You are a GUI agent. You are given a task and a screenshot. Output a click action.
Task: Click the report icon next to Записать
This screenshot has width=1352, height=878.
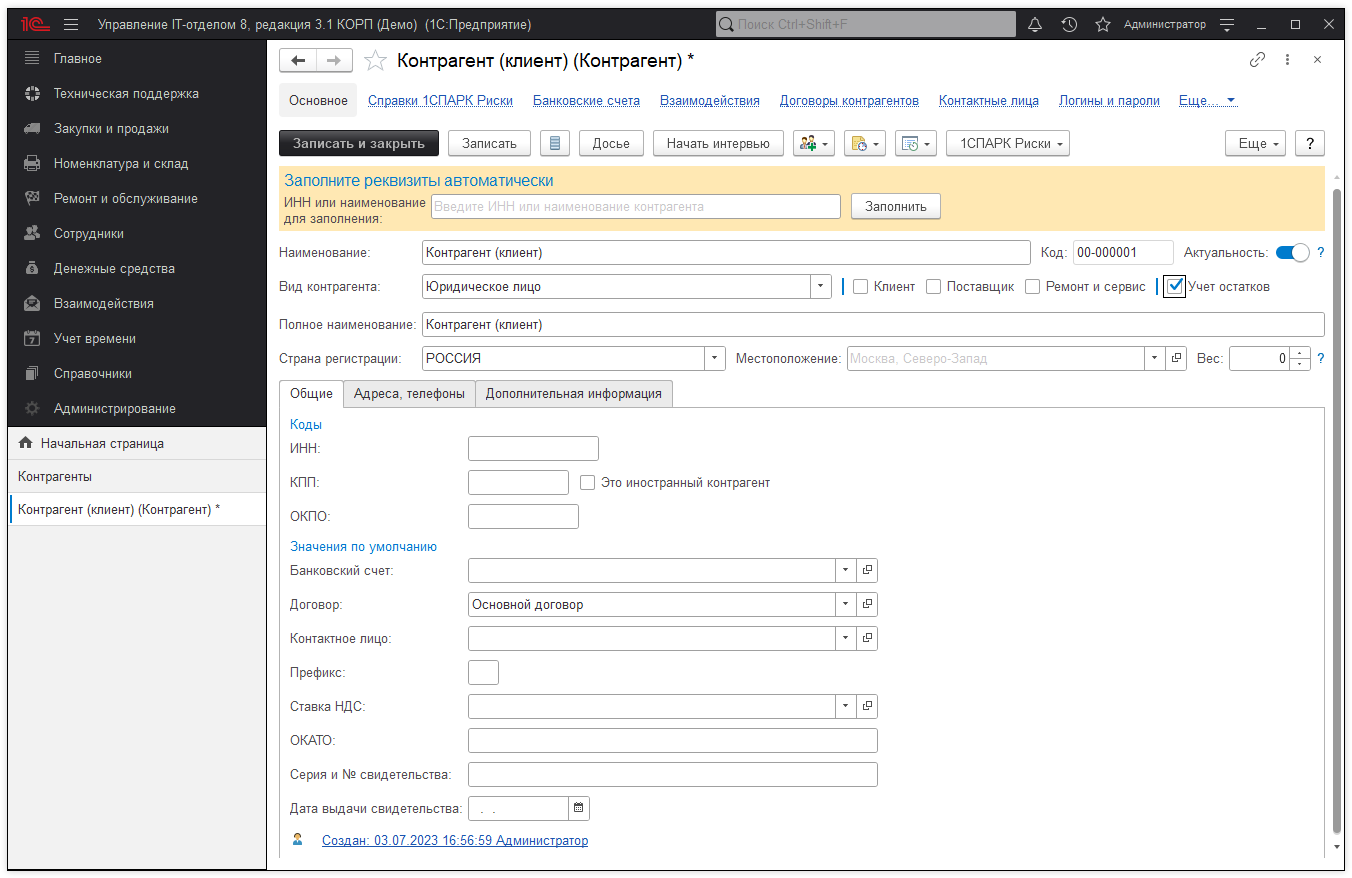554,143
